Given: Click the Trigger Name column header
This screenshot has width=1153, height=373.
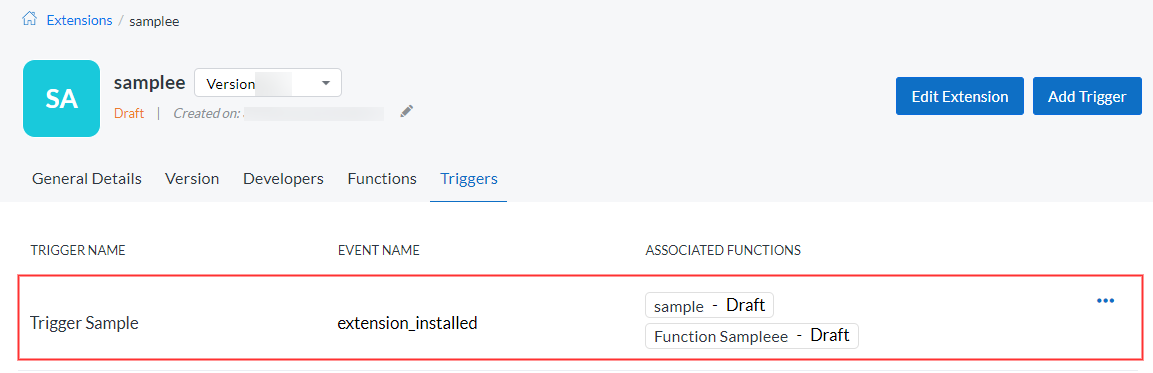Looking at the screenshot, I should pos(78,250).
